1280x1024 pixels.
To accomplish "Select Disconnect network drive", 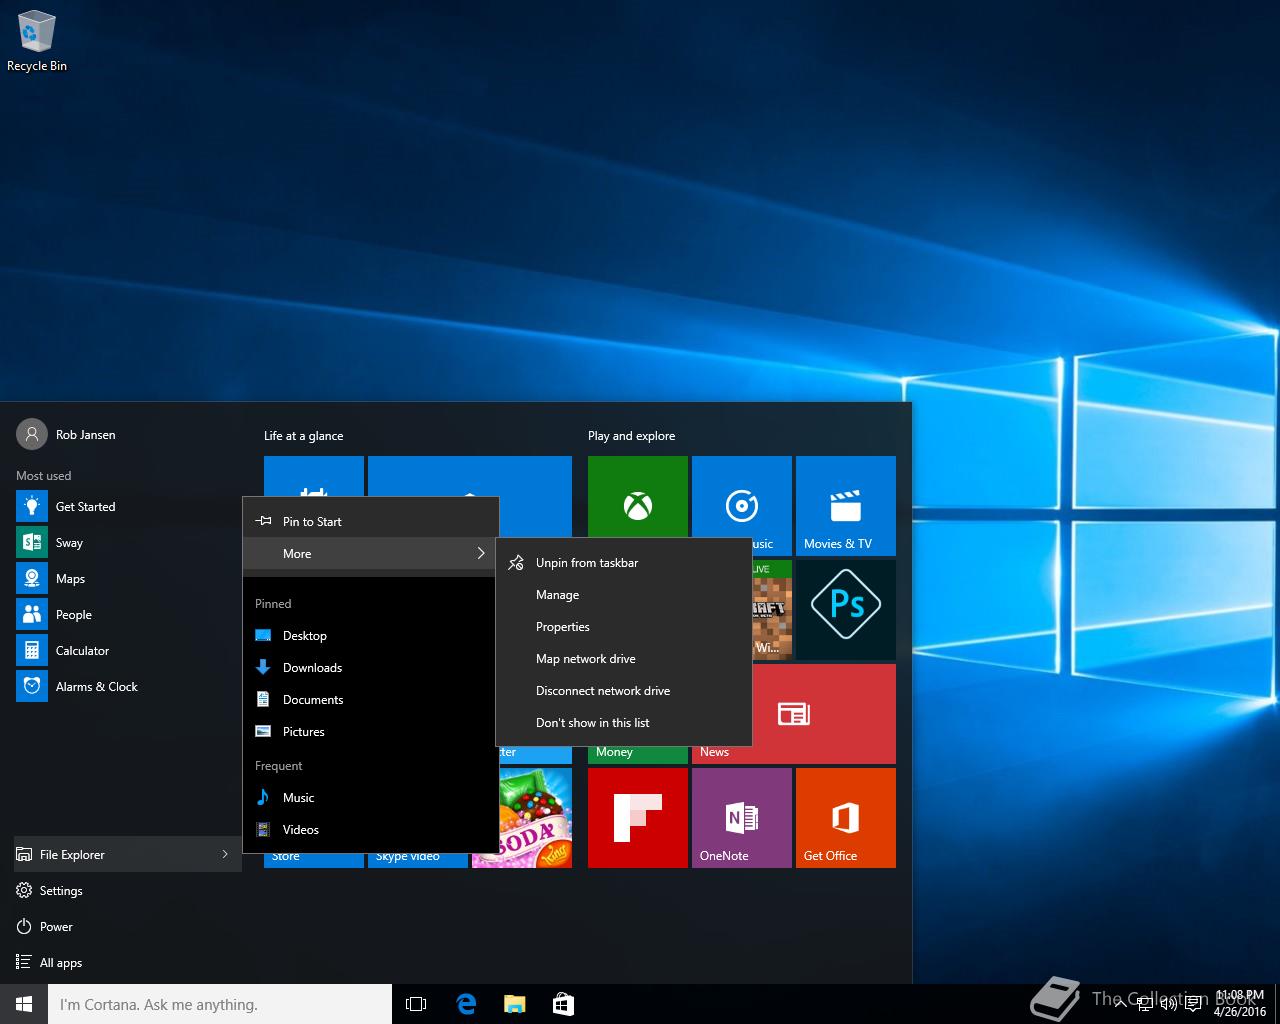I will click(x=623, y=691).
